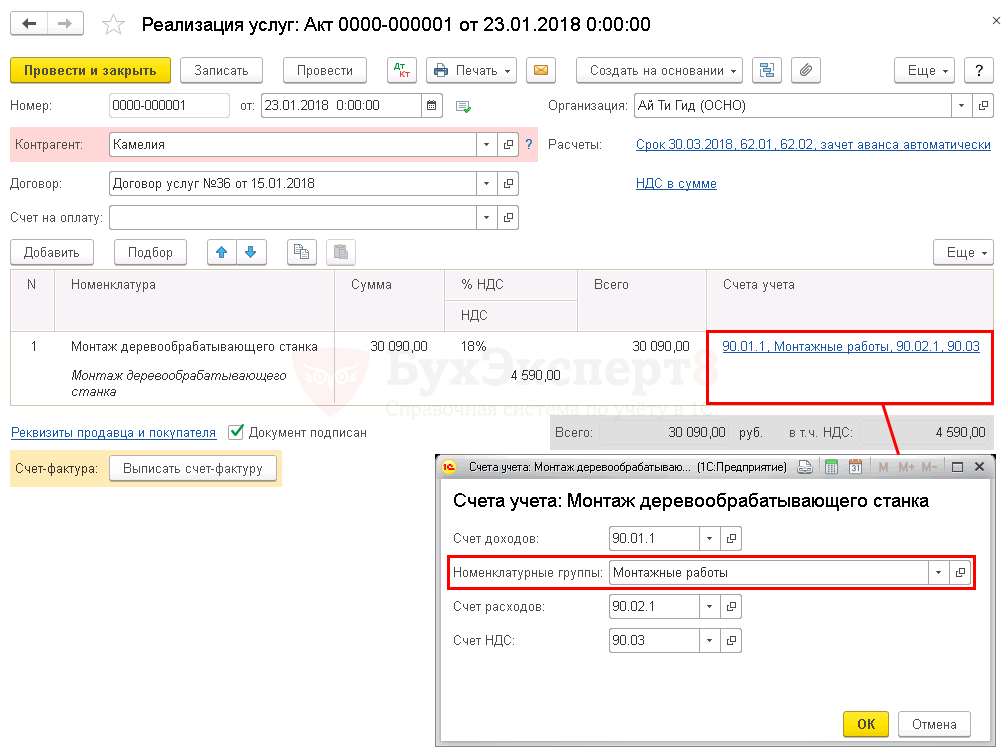Open calculator icon in dialog title bar
This screenshot has height=754, width=1008.
point(828,467)
